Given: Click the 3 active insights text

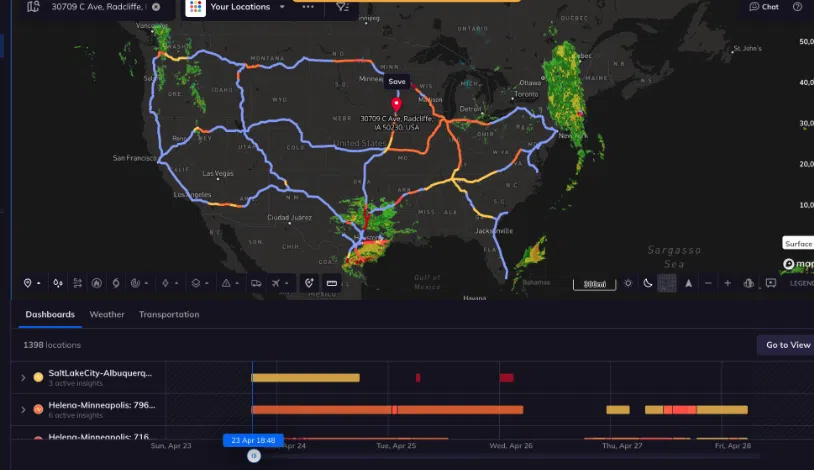Looking at the screenshot, I should [x=76, y=383].
